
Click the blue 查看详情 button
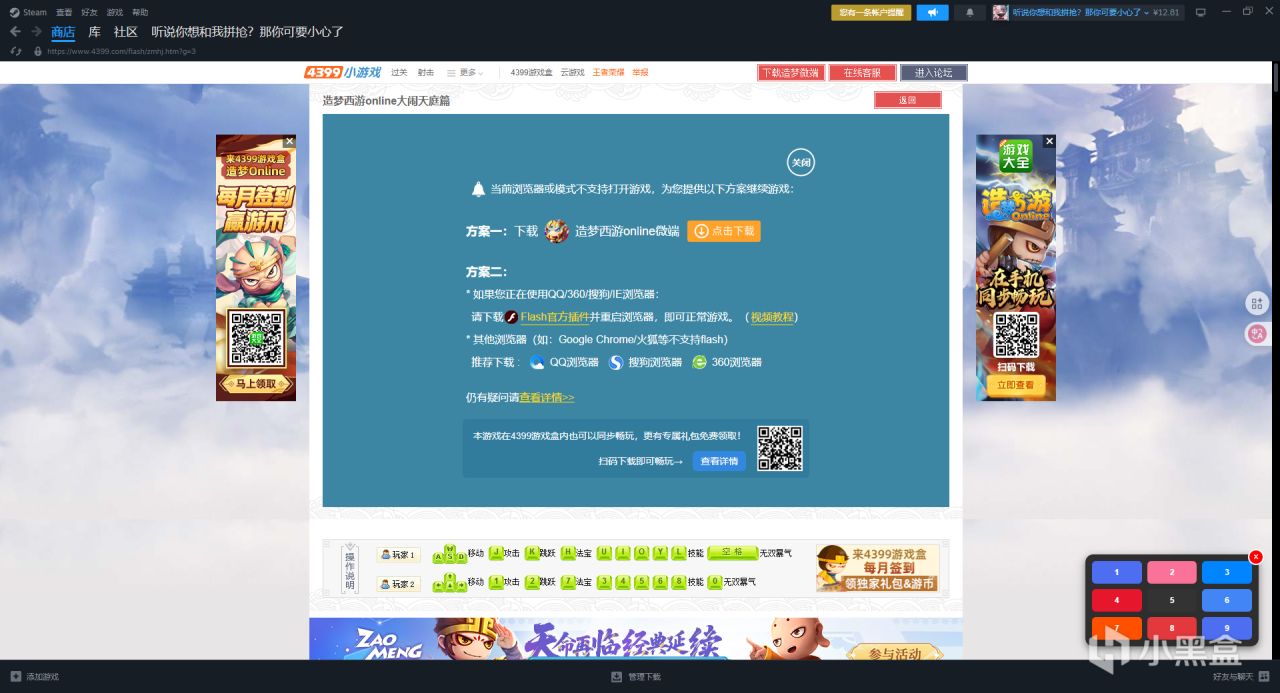719,461
